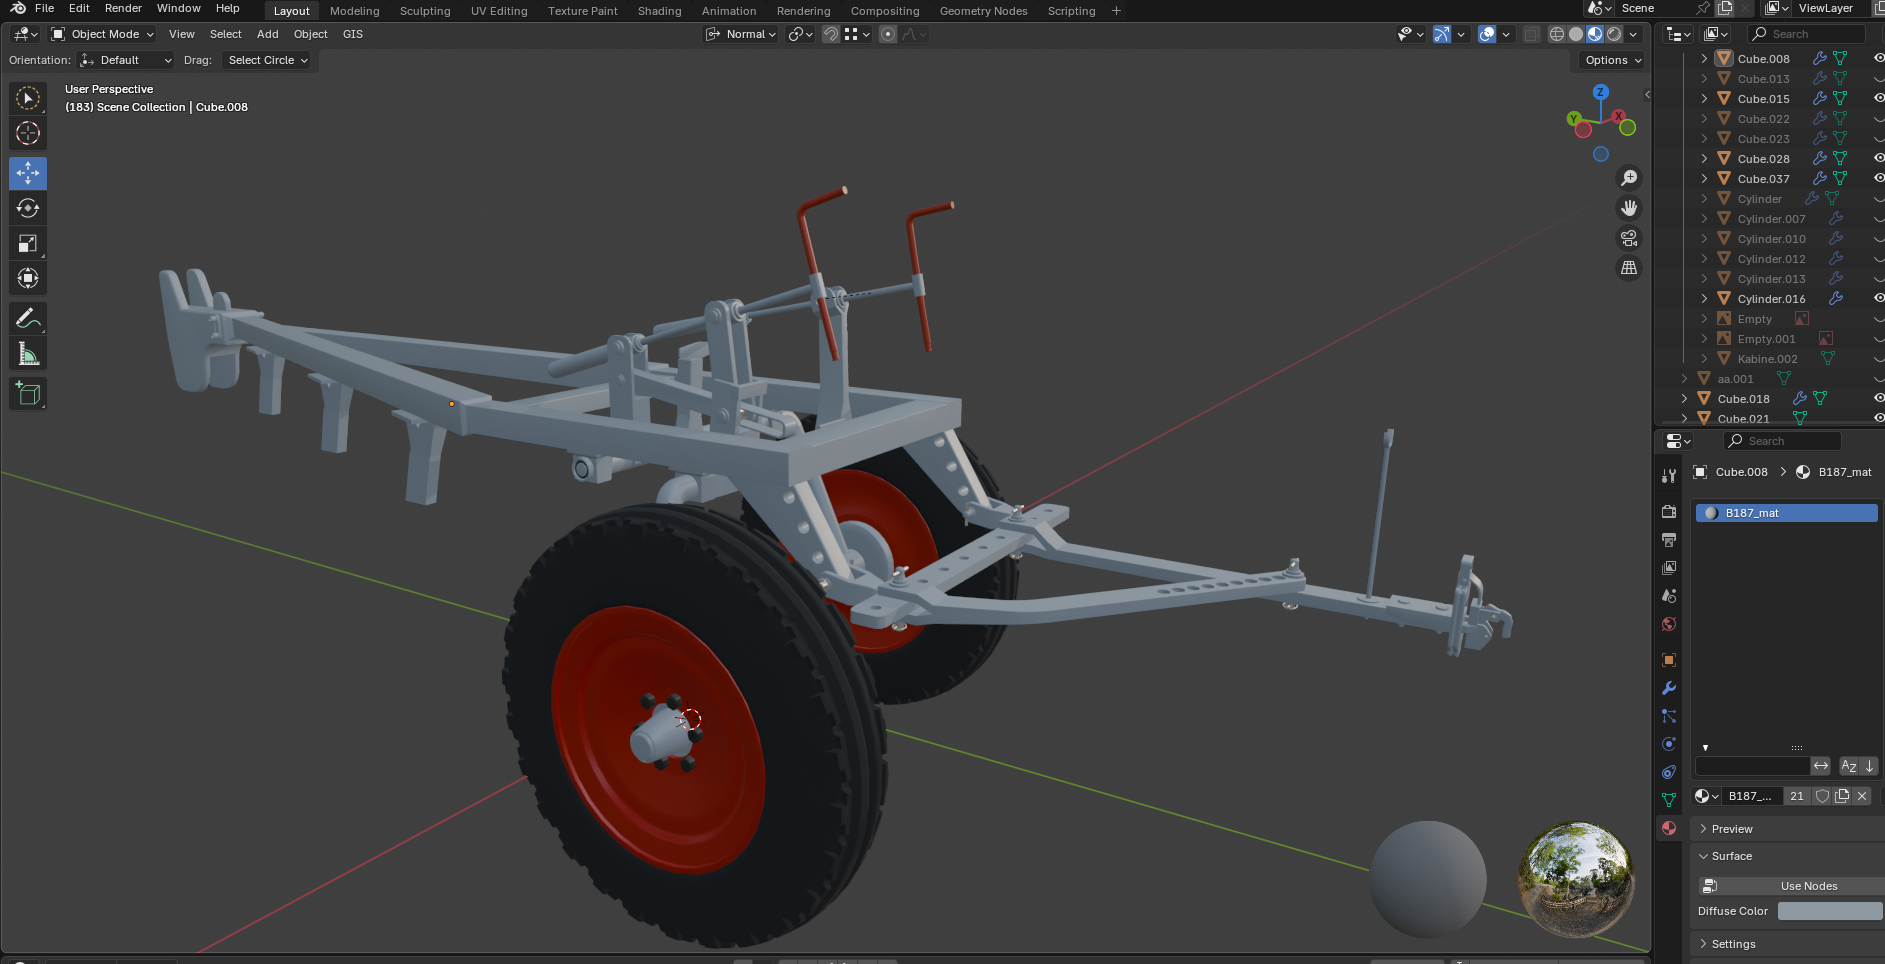This screenshot has height=964, width=1885.
Task: Toggle camera view in the viewport
Action: pyautogui.click(x=1629, y=238)
